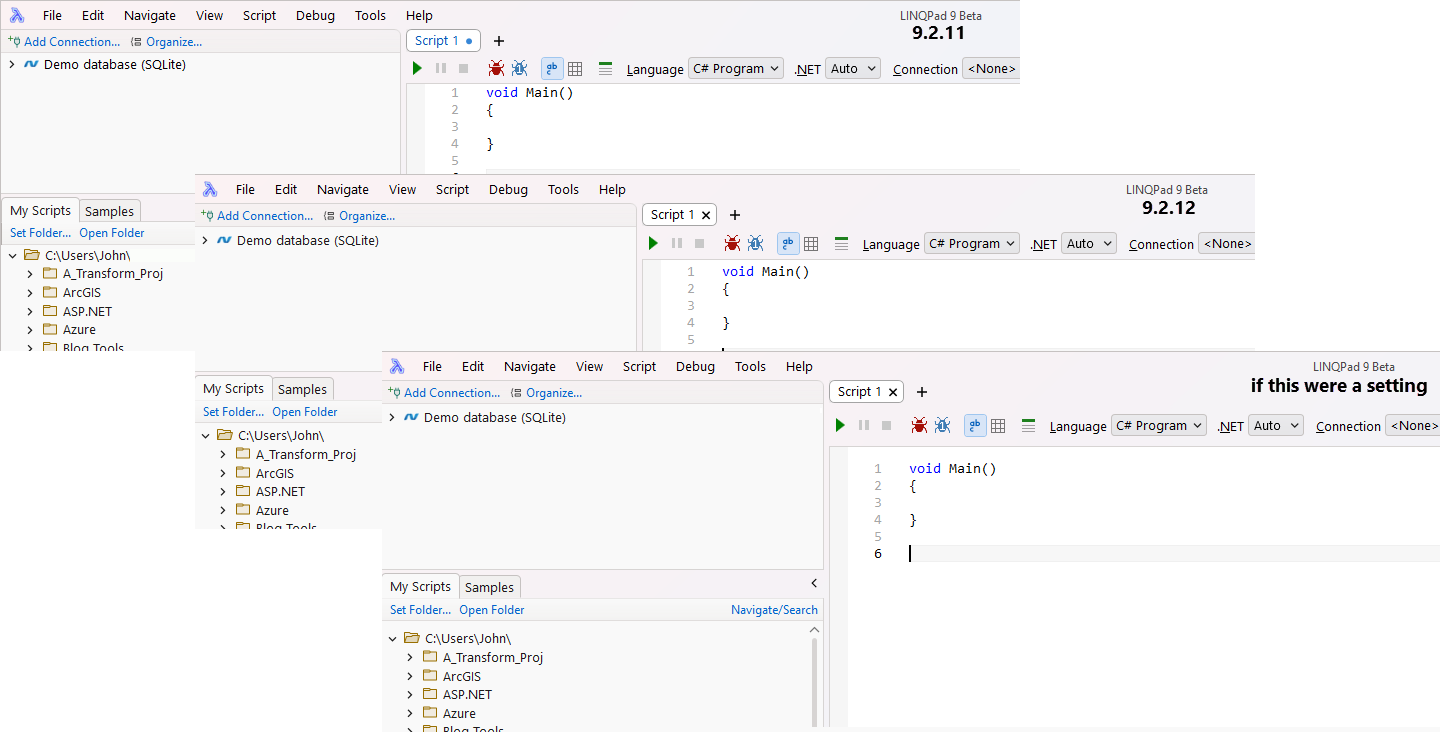Click Open Folder in the 9.2.12 window

coord(305,411)
